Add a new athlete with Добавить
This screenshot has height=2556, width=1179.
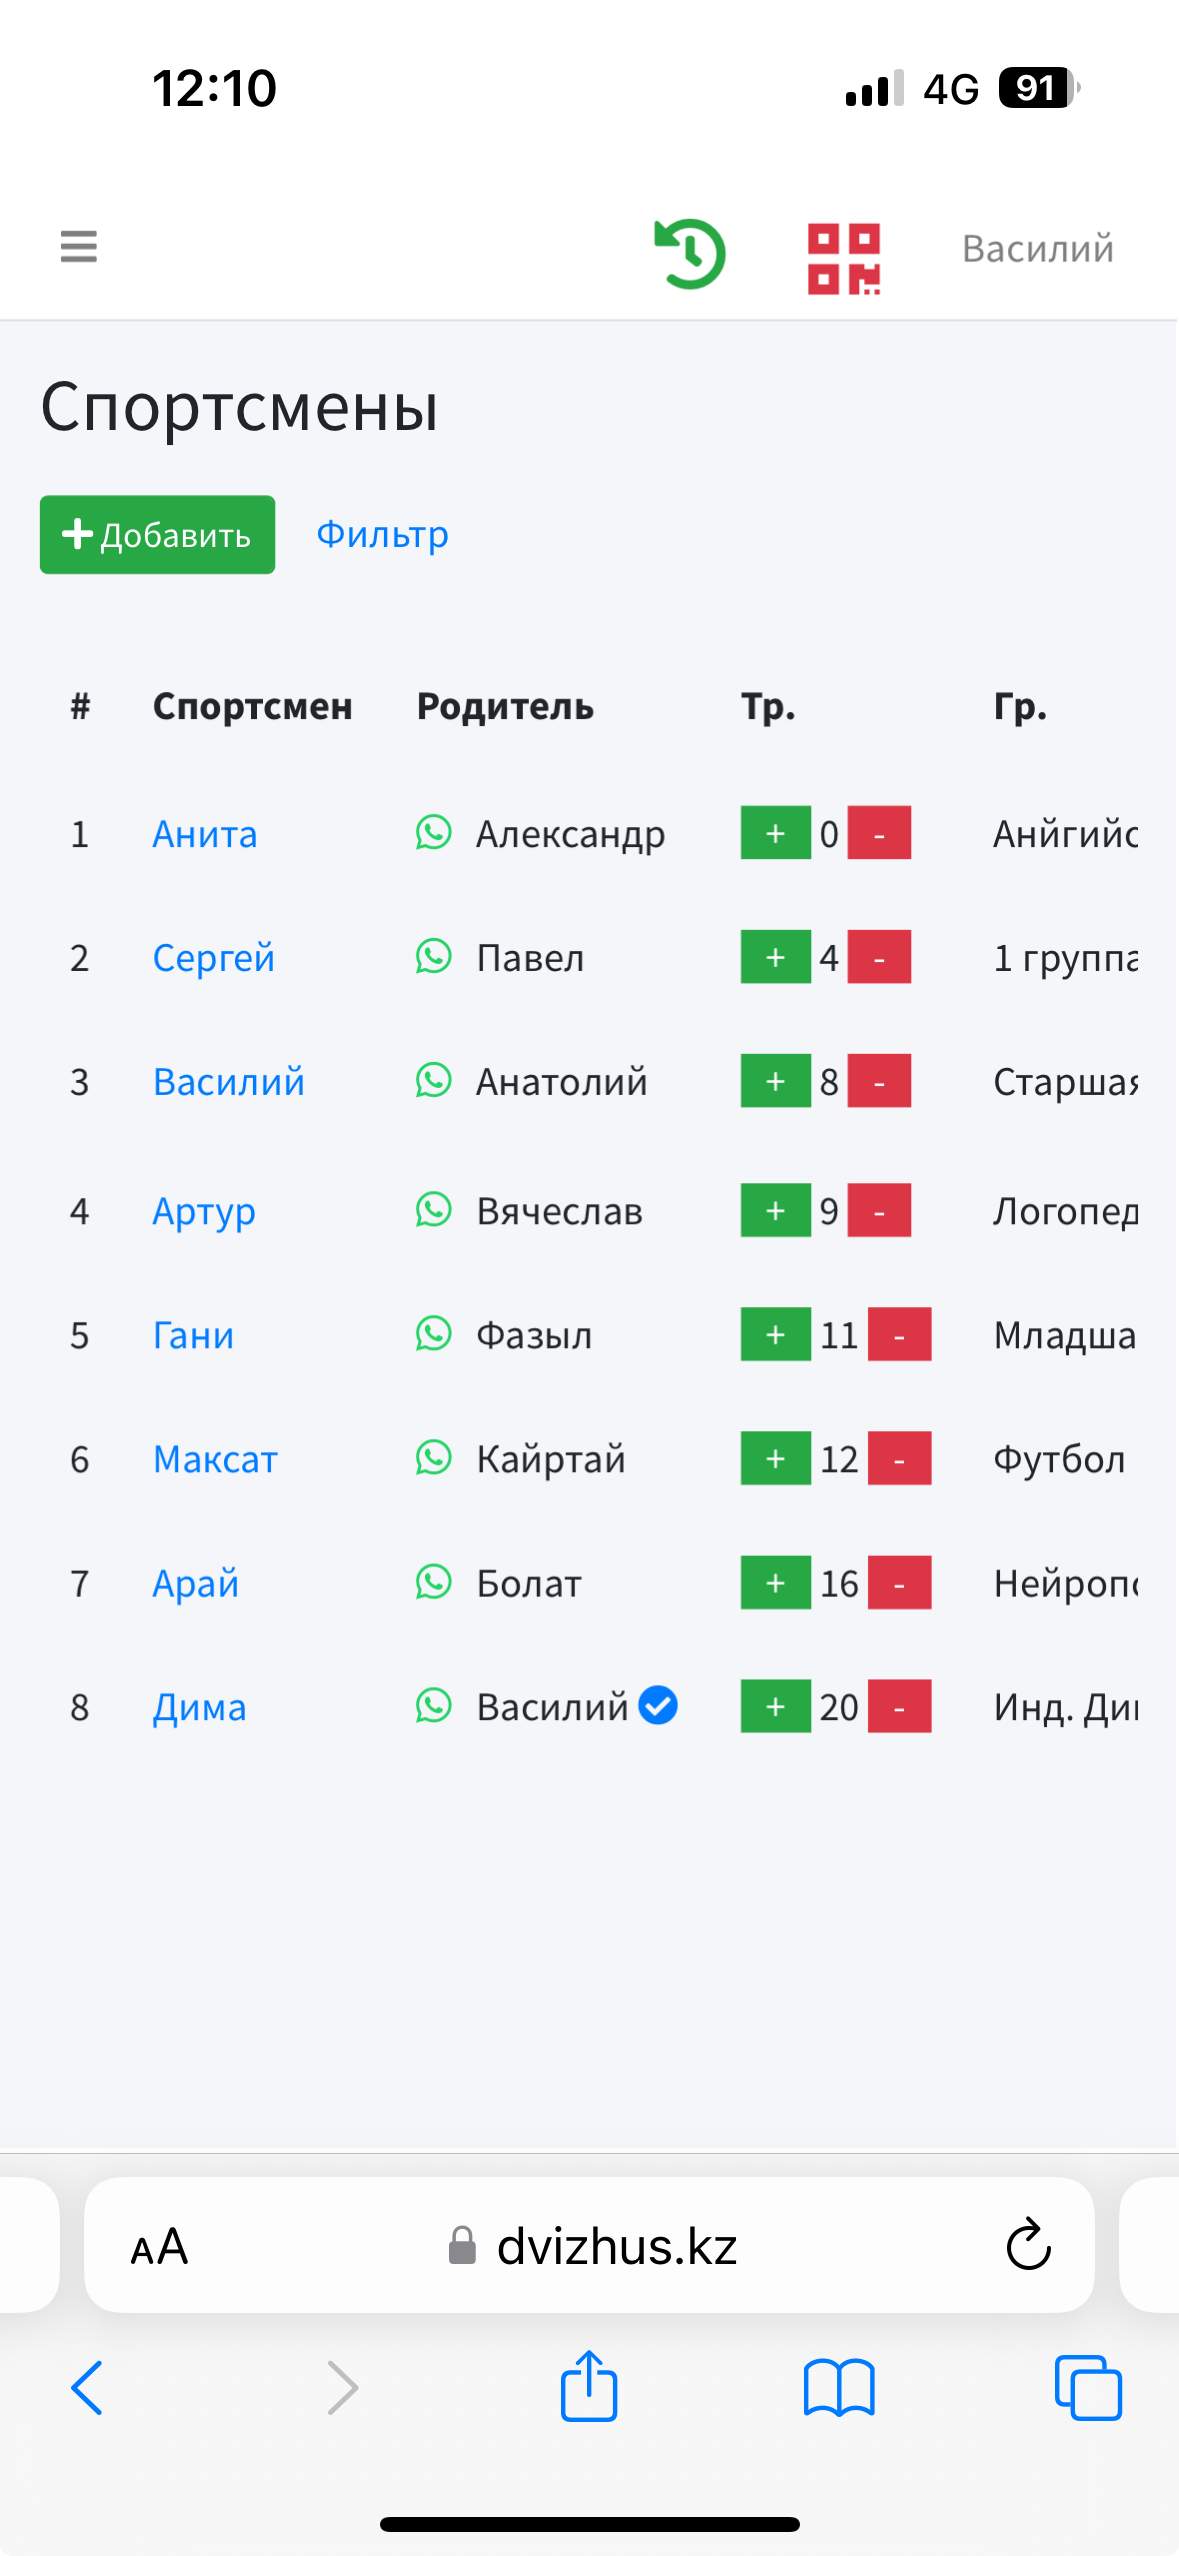[x=157, y=535]
